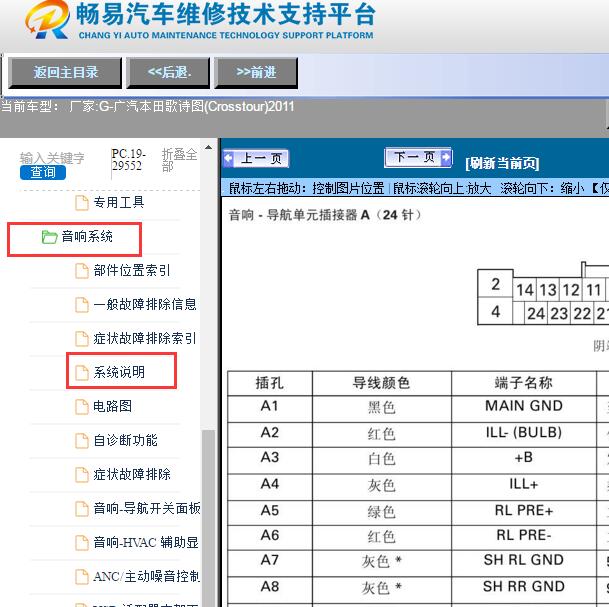Image resolution: width=609 pixels, height=607 pixels.
Task: Open 部件位置索引 item
Action: click(132, 270)
